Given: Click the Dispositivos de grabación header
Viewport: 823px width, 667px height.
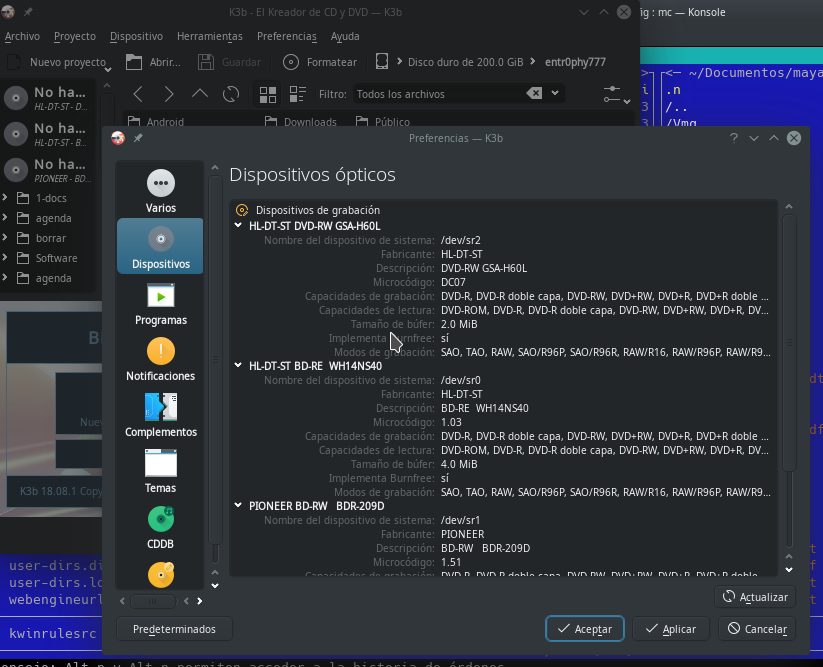Looking at the screenshot, I should 318,210.
